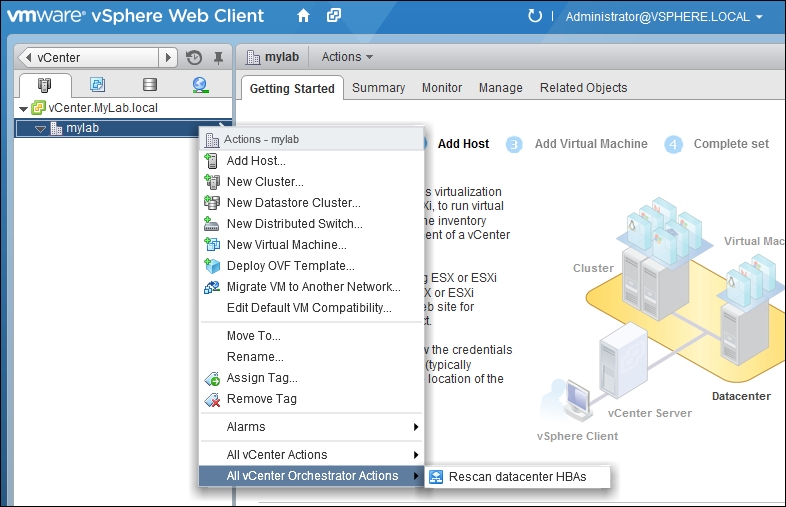The height and width of the screenshot is (507, 786).
Task: Click the Rescan datacenter HBAs workflow icon
Action: (x=436, y=477)
